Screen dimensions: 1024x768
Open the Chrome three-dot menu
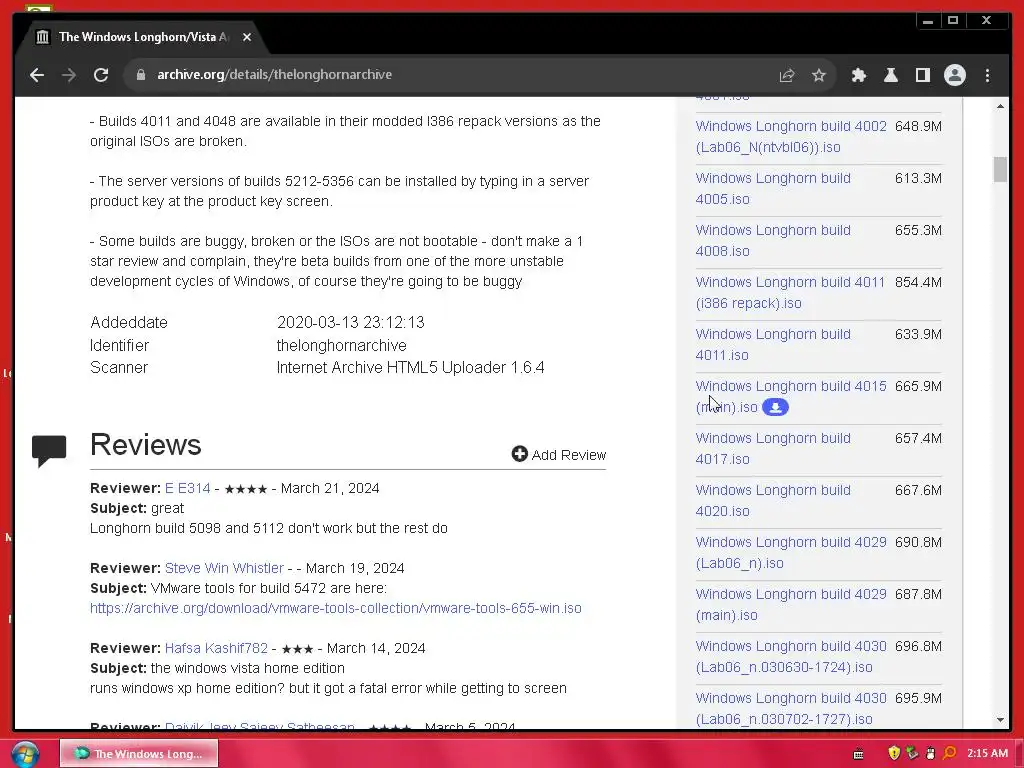[x=987, y=75]
